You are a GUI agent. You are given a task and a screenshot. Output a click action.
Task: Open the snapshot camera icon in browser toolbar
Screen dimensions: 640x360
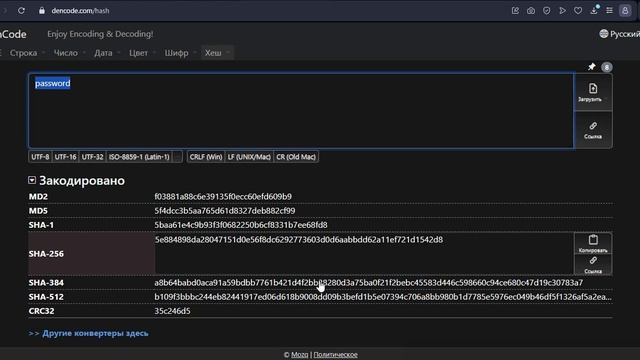pyautogui.click(x=531, y=11)
